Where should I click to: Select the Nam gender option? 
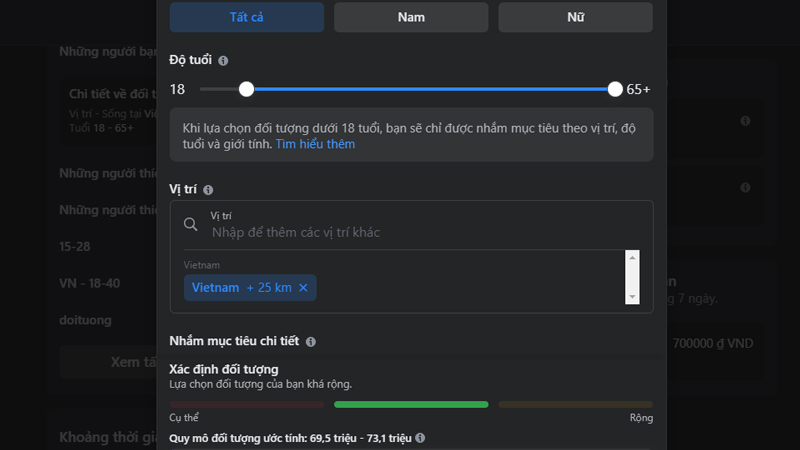point(411,17)
